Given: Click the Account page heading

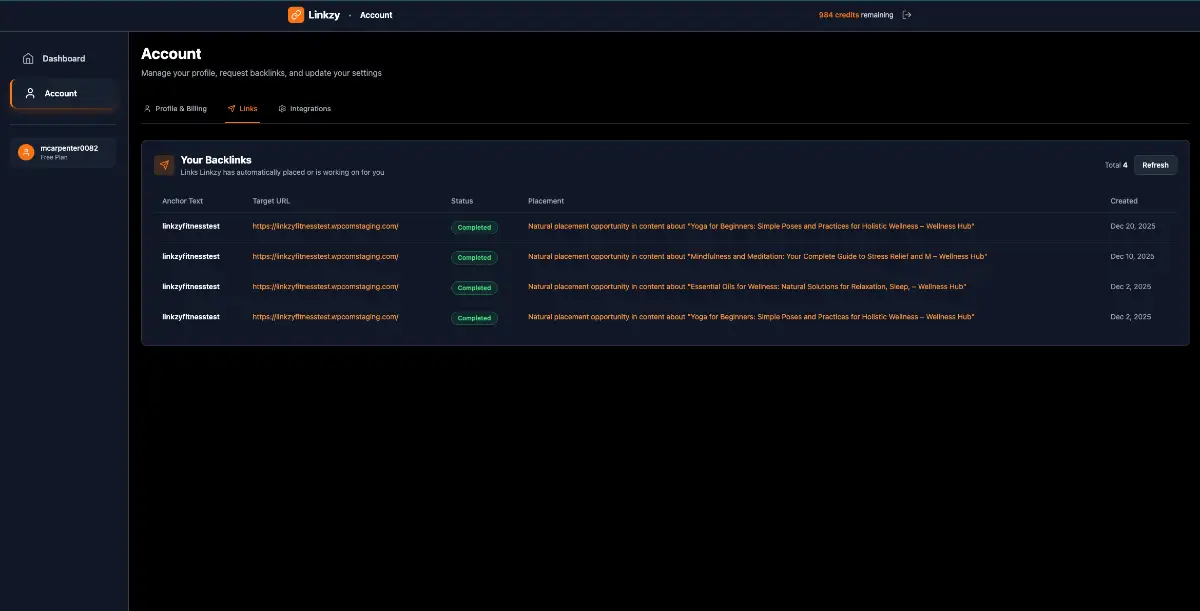Looking at the screenshot, I should (x=171, y=54).
